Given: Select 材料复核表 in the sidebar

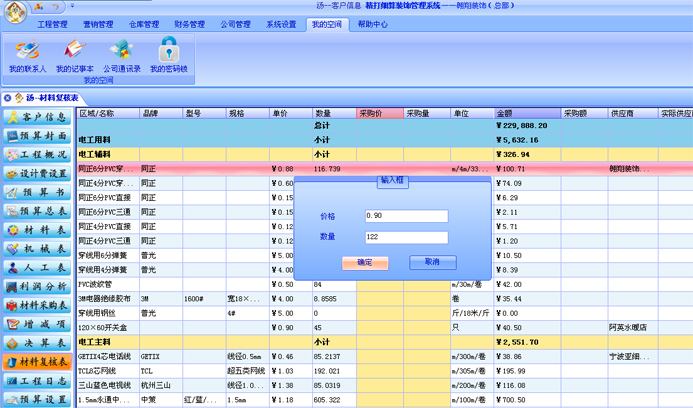Looking at the screenshot, I should point(37,362).
